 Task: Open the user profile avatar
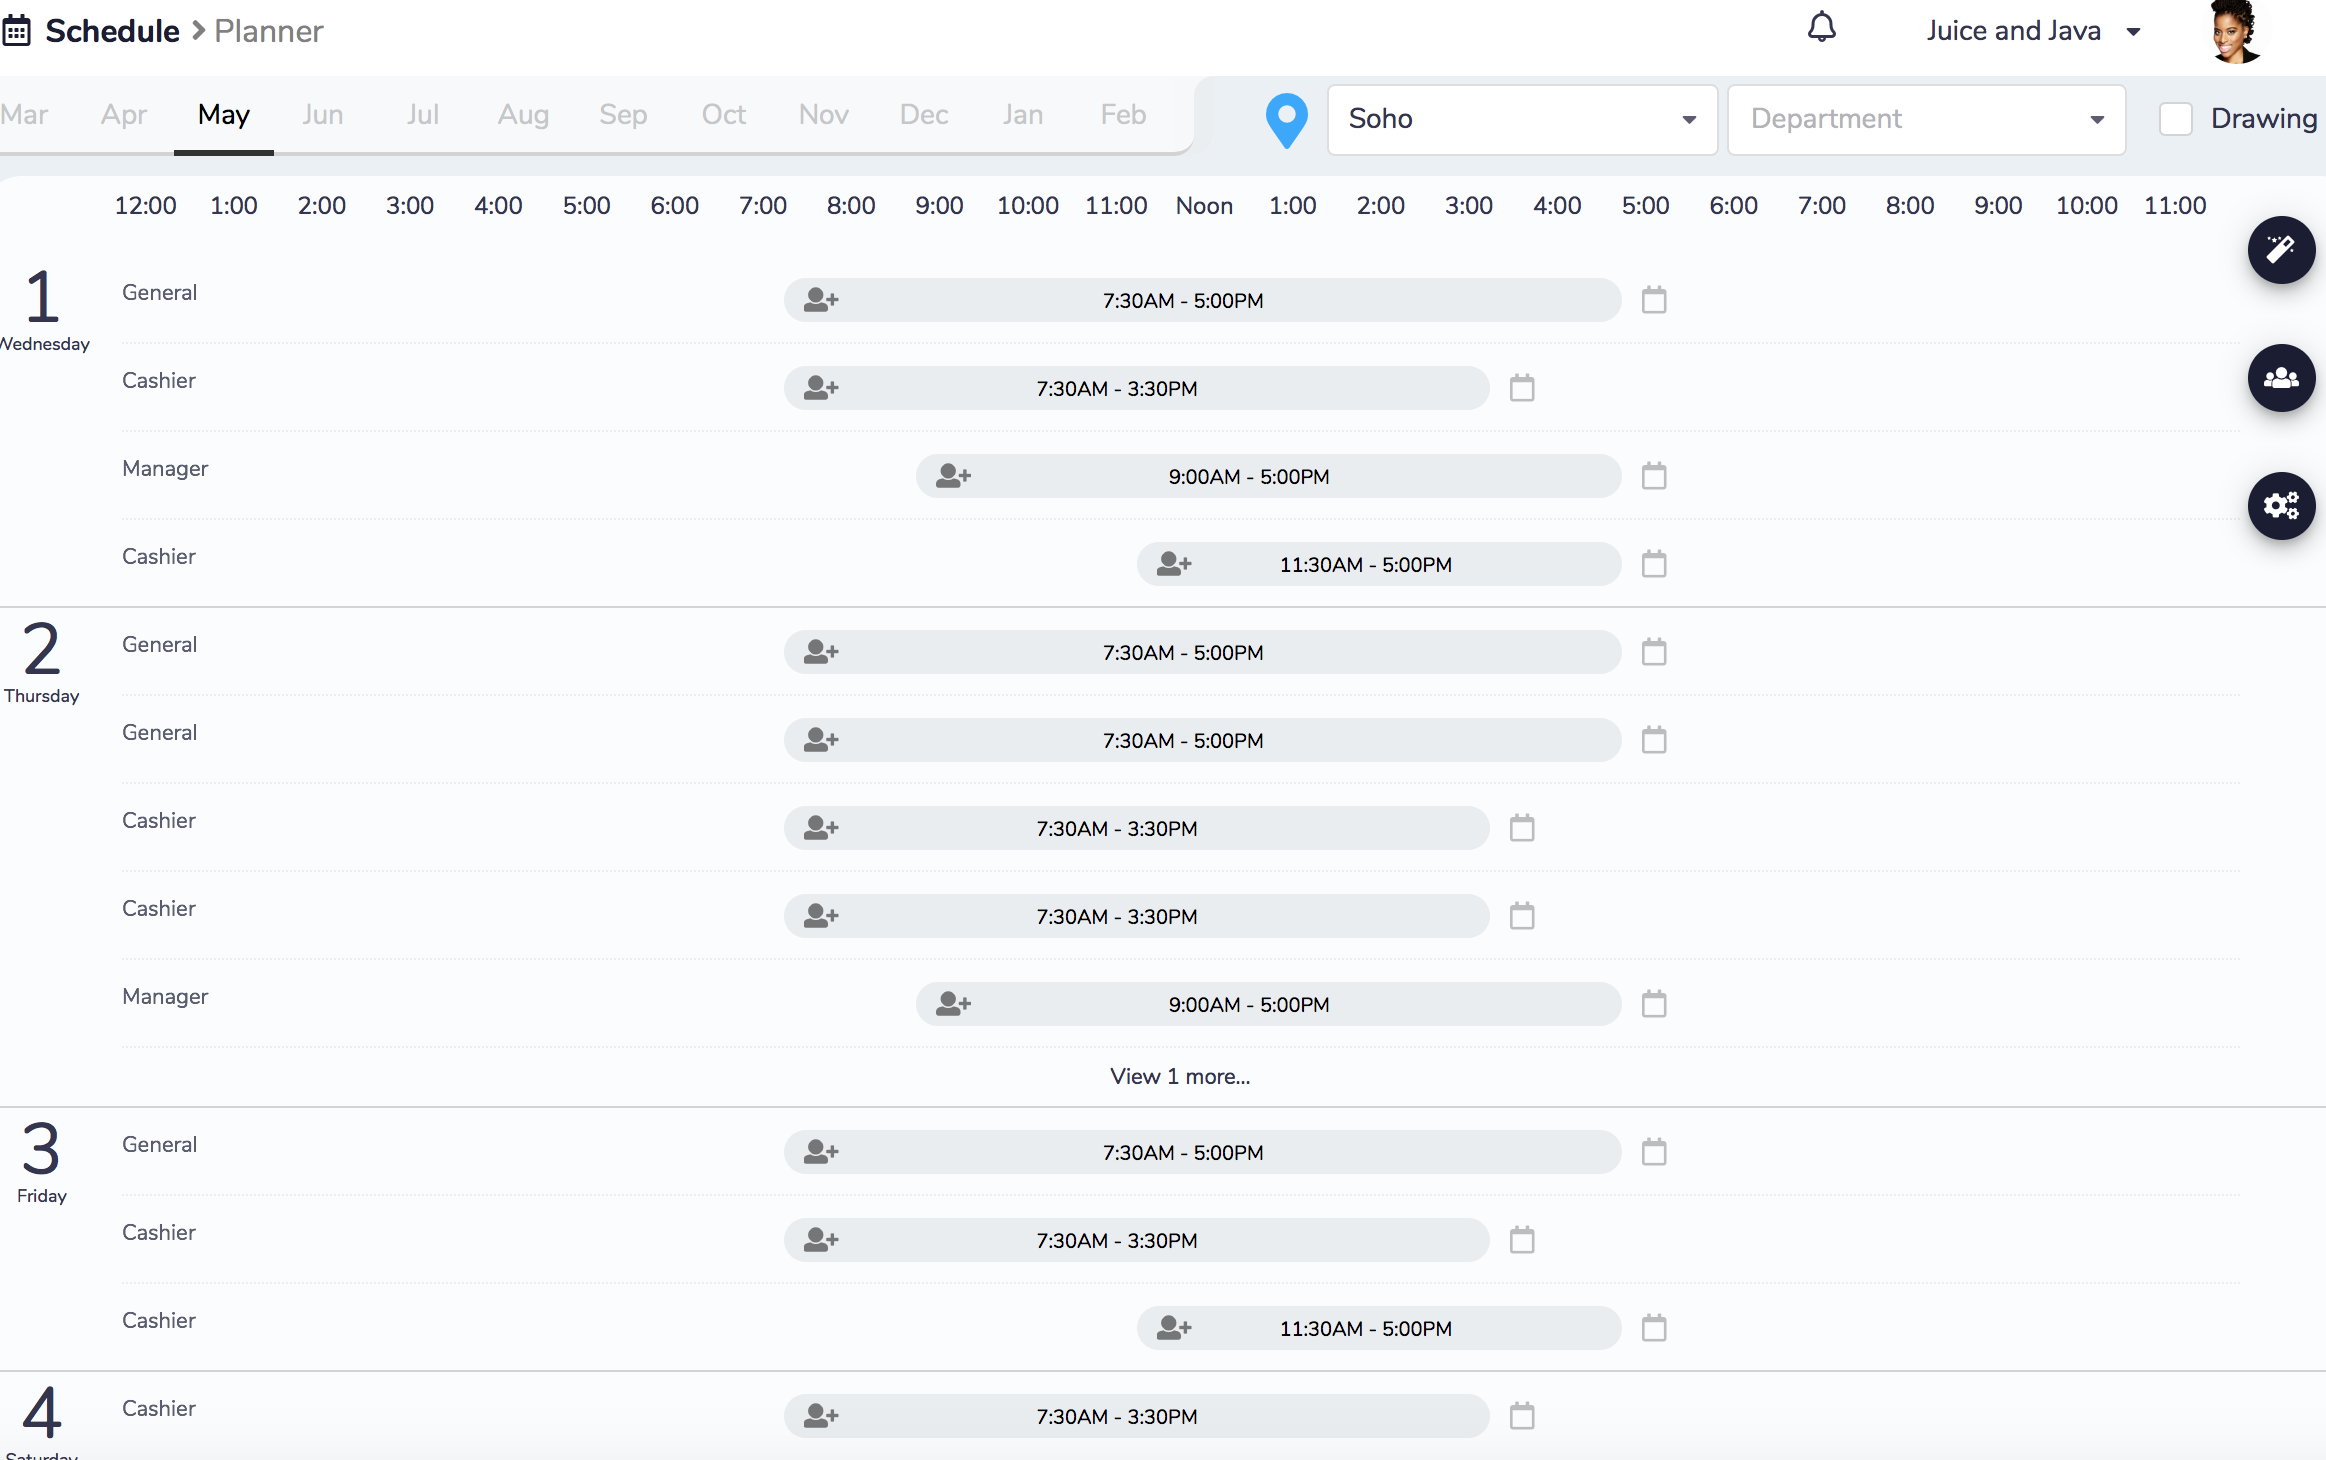(x=2236, y=31)
